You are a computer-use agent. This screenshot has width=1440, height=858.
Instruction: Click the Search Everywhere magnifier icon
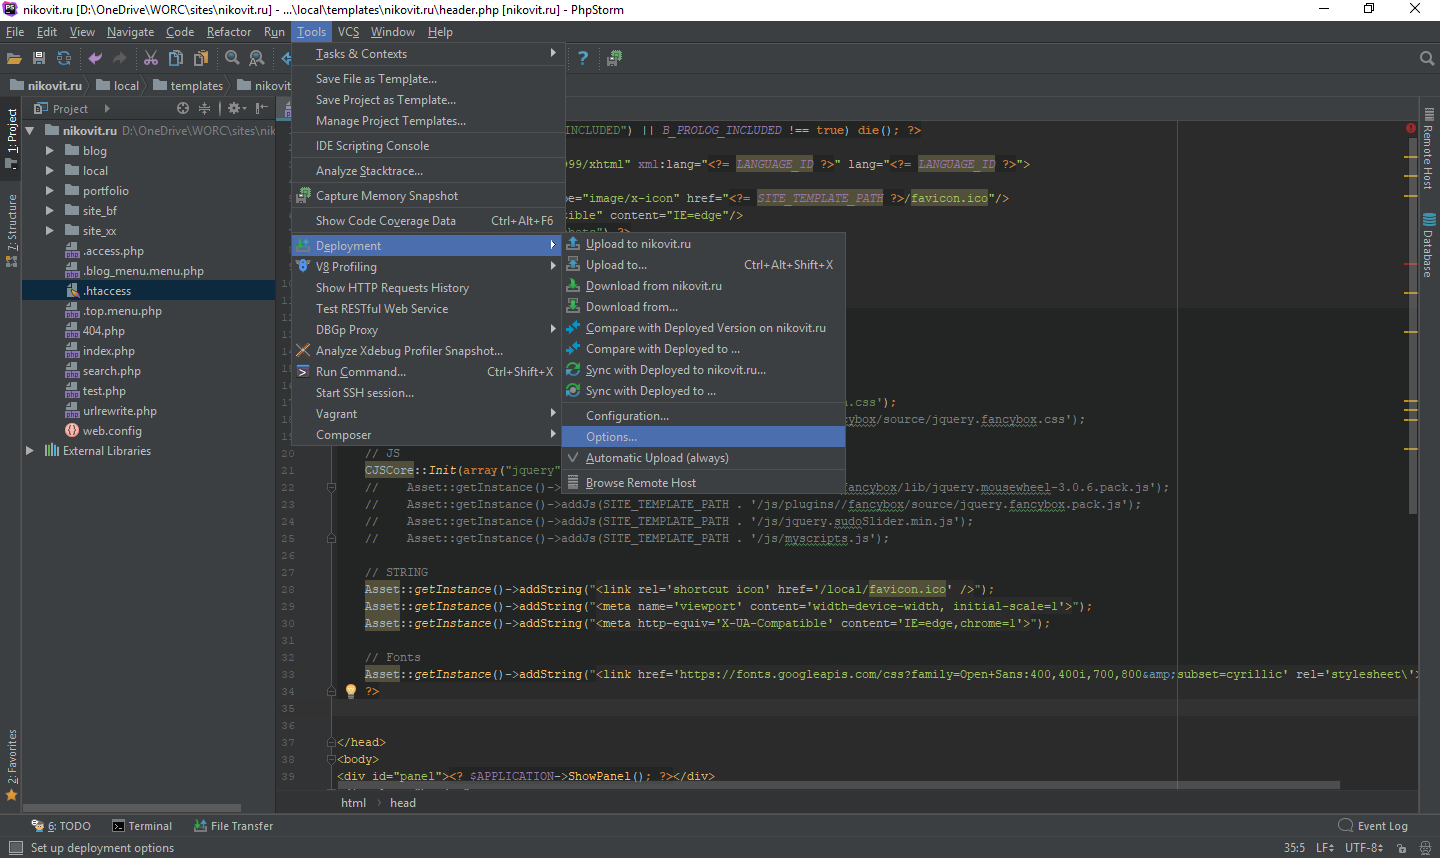tap(1427, 58)
